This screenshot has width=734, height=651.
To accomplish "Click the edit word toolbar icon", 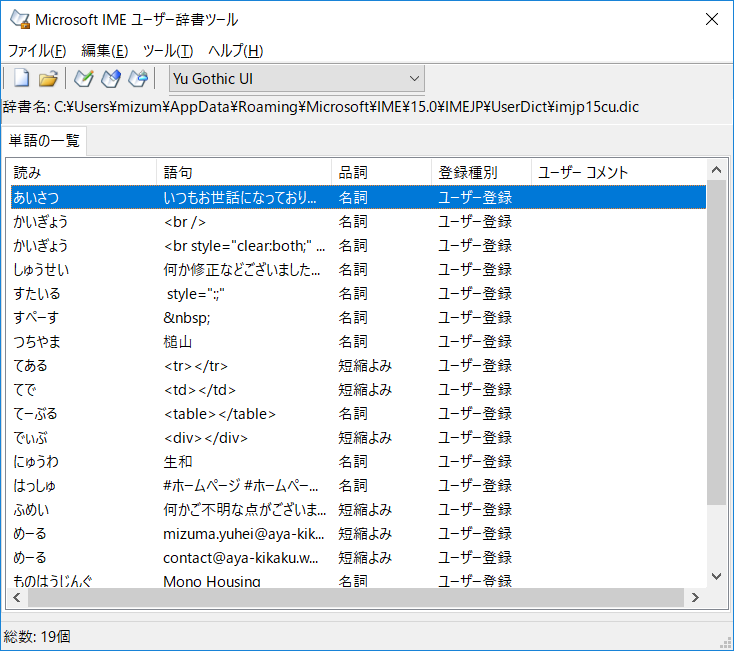I will (111, 78).
